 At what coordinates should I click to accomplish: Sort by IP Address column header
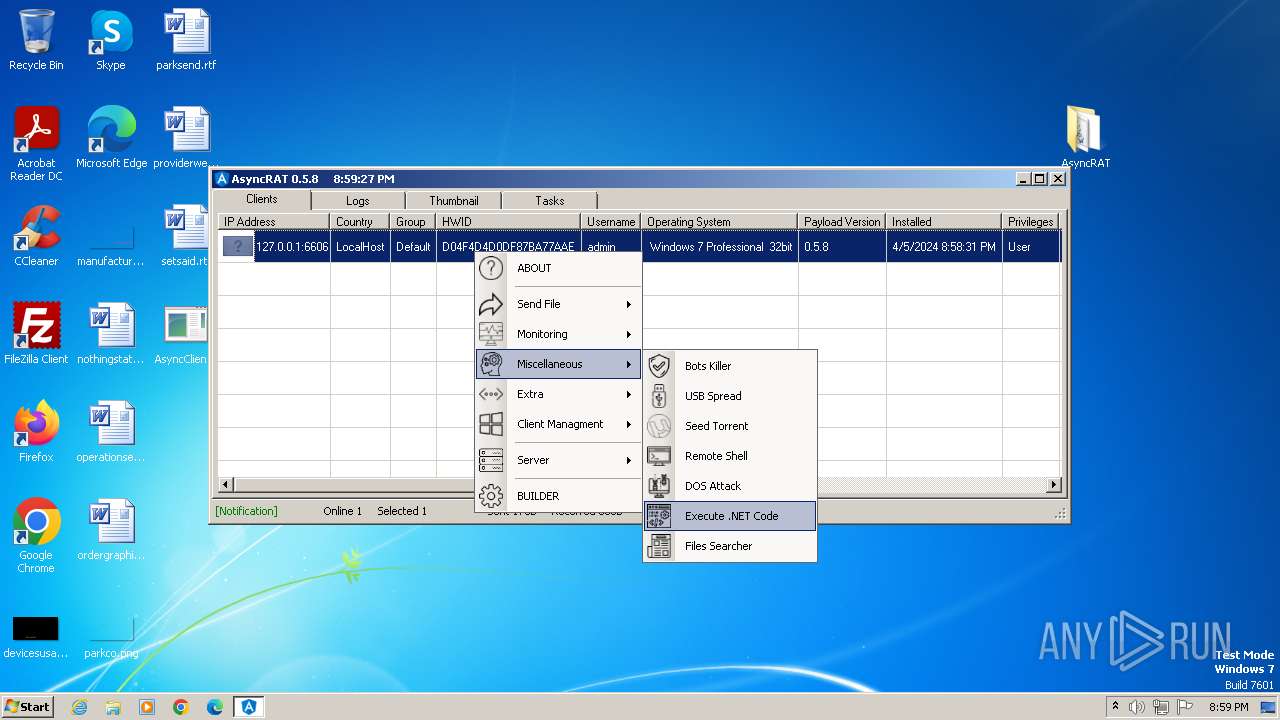click(274, 222)
